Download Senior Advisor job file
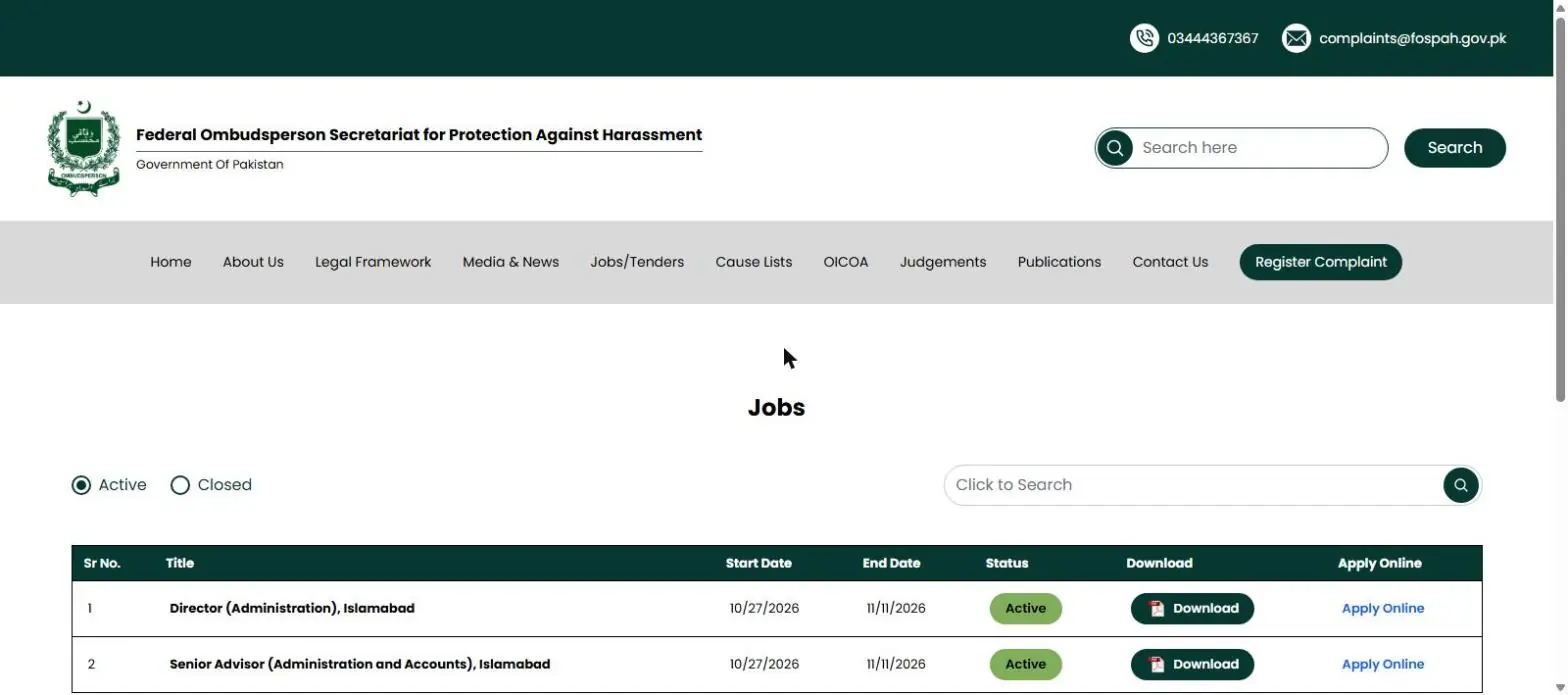1568x695 pixels. coord(1192,665)
